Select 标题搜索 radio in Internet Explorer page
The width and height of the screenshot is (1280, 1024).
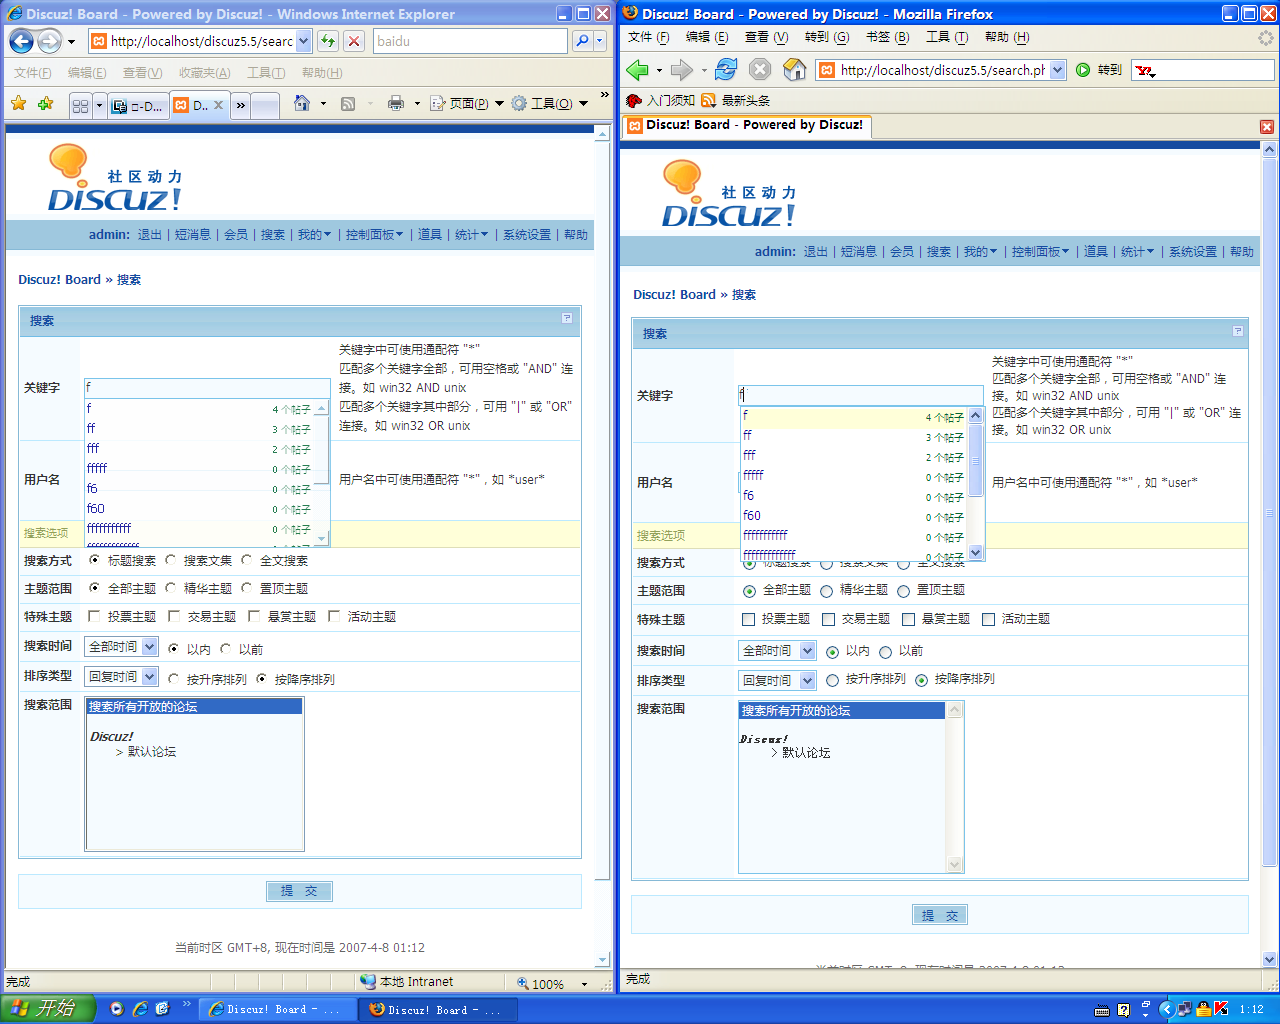pyautogui.click(x=94, y=560)
